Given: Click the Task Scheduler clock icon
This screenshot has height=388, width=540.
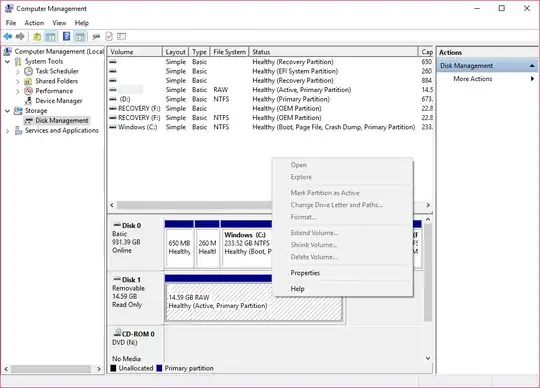Looking at the screenshot, I should coord(28,71).
